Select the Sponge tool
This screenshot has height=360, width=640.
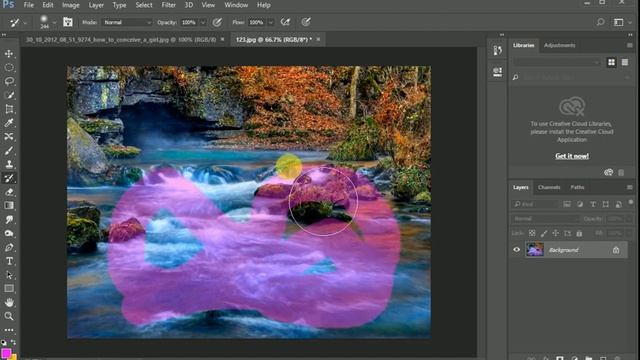(x=9, y=233)
